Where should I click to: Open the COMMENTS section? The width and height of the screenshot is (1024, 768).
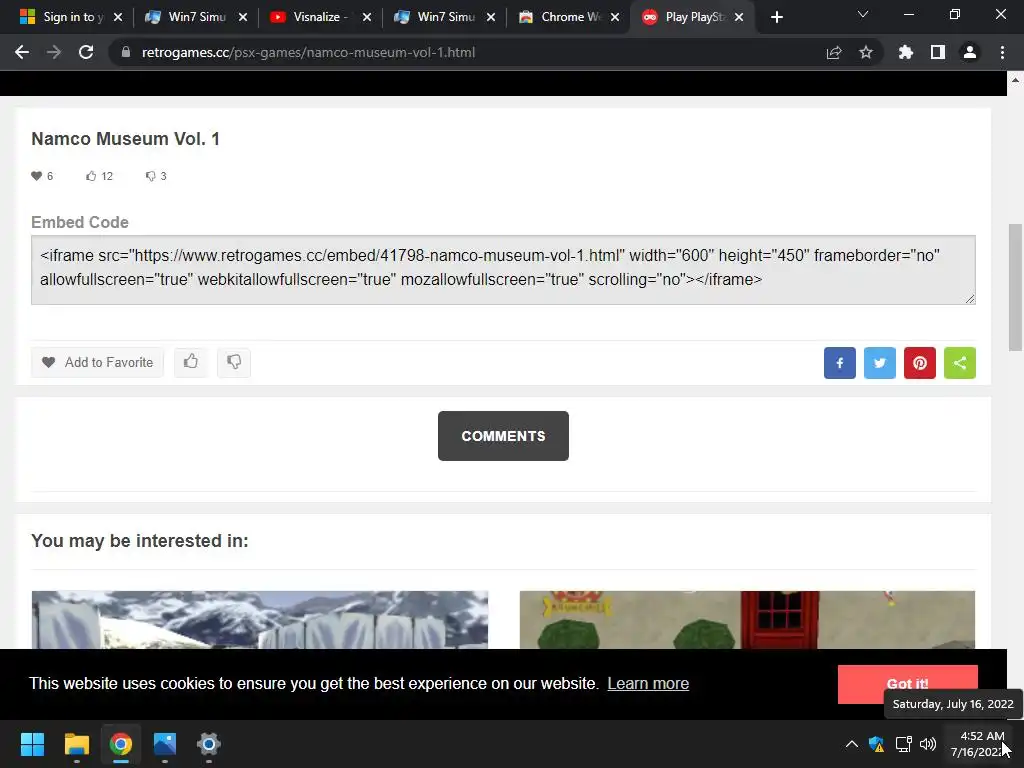point(503,436)
